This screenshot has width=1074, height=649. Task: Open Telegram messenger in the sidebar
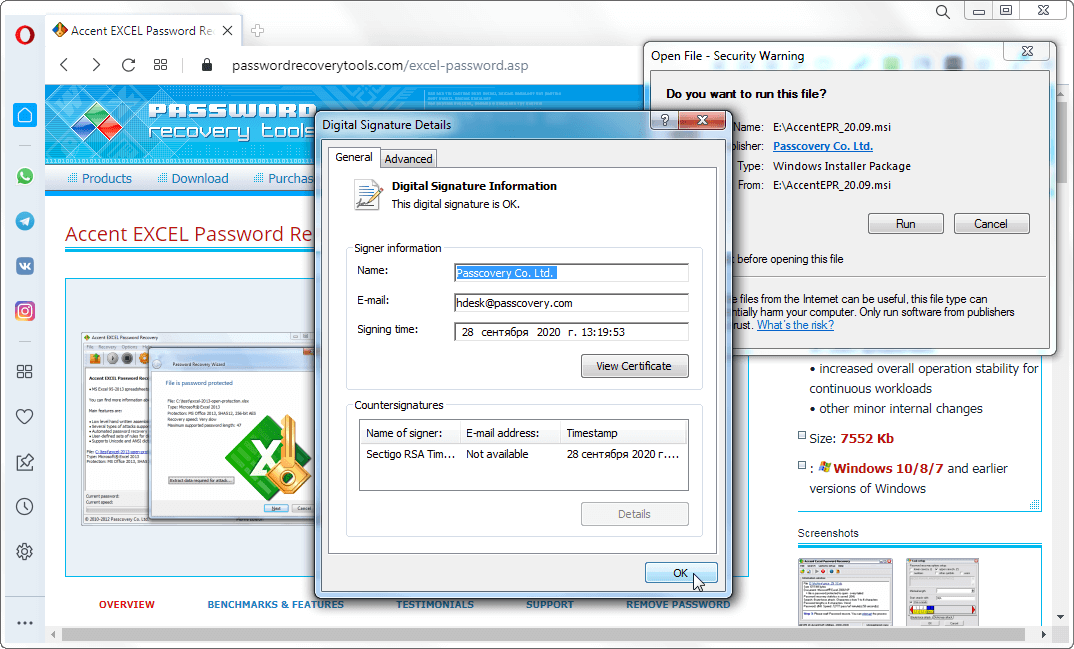(25, 221)
